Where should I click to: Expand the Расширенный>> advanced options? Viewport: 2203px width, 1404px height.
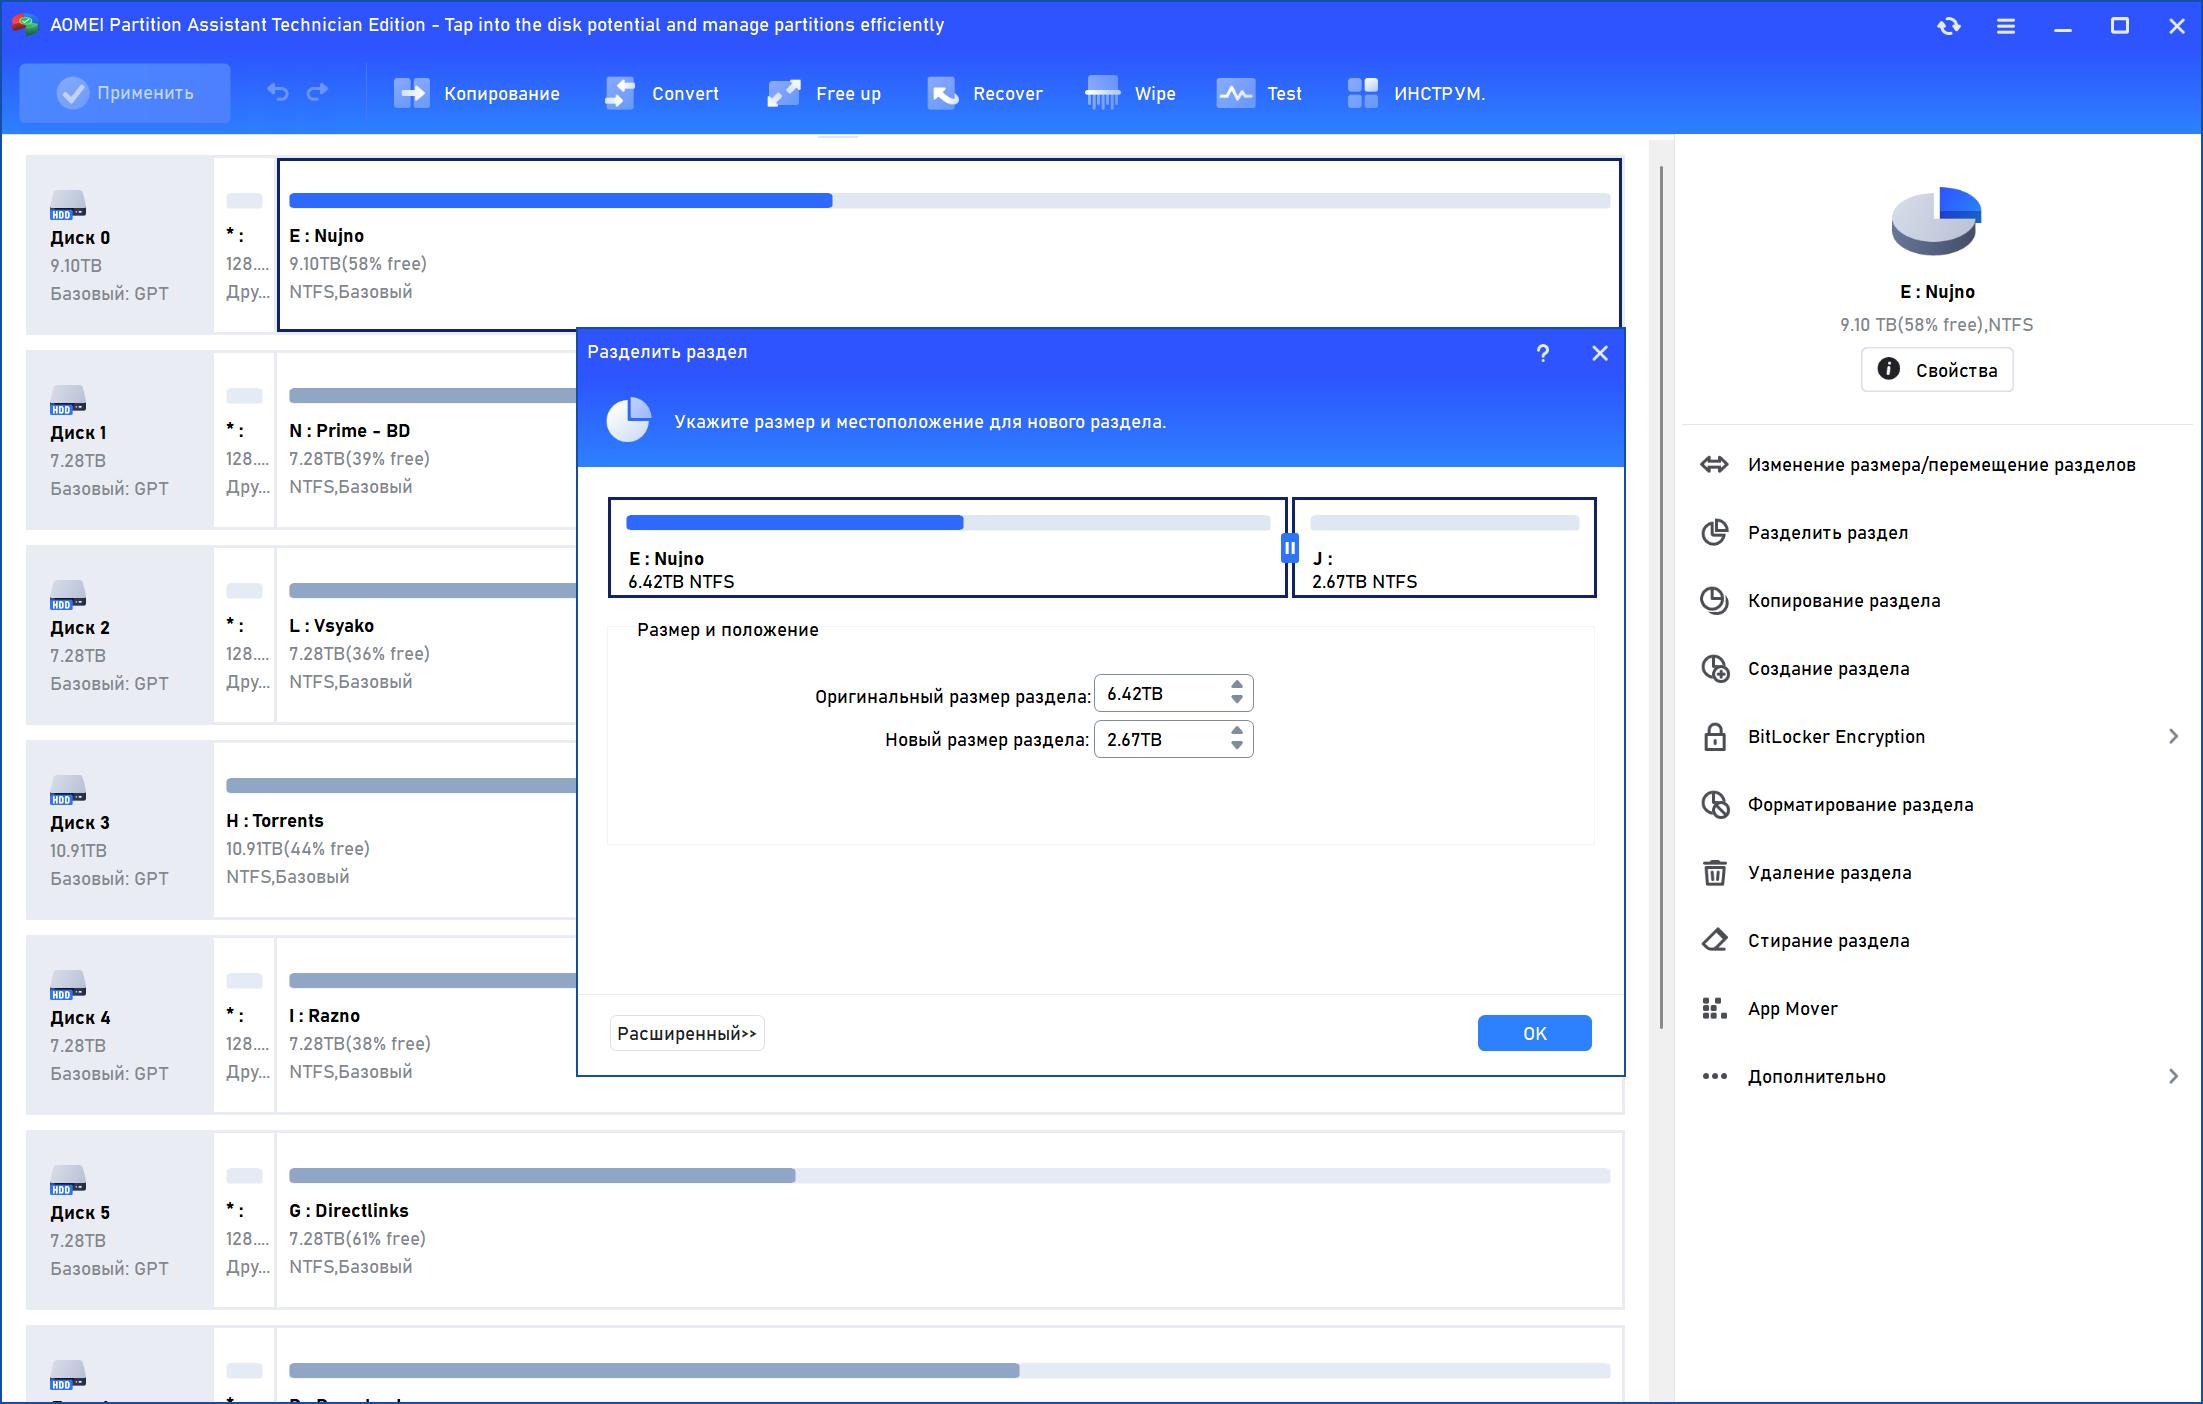[x=687, y=1033]
